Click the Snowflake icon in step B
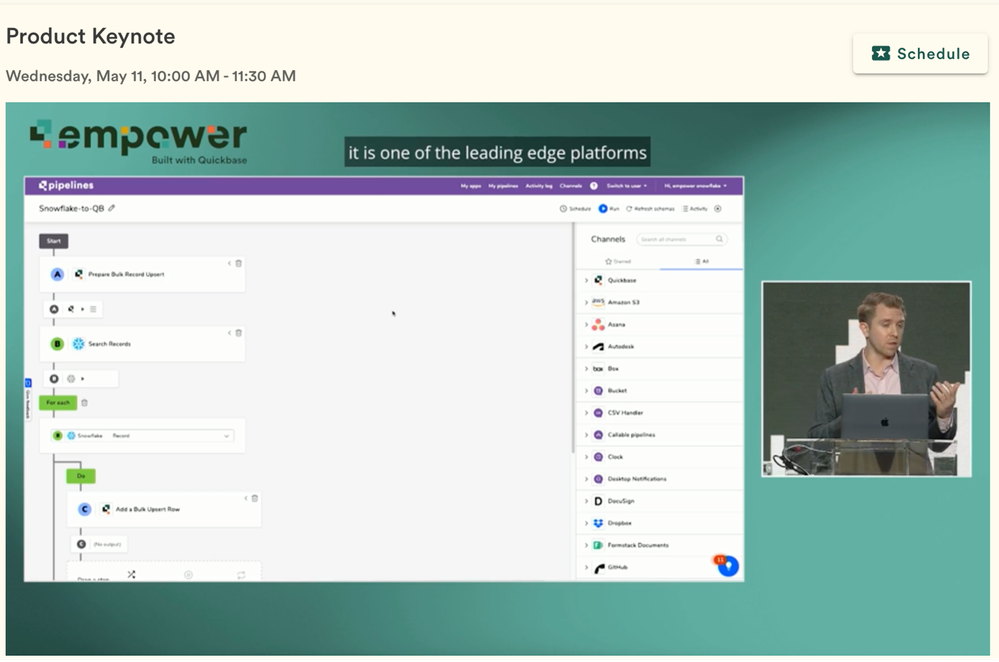The width and height of the screenshot is (999, 662). [78, 343]
